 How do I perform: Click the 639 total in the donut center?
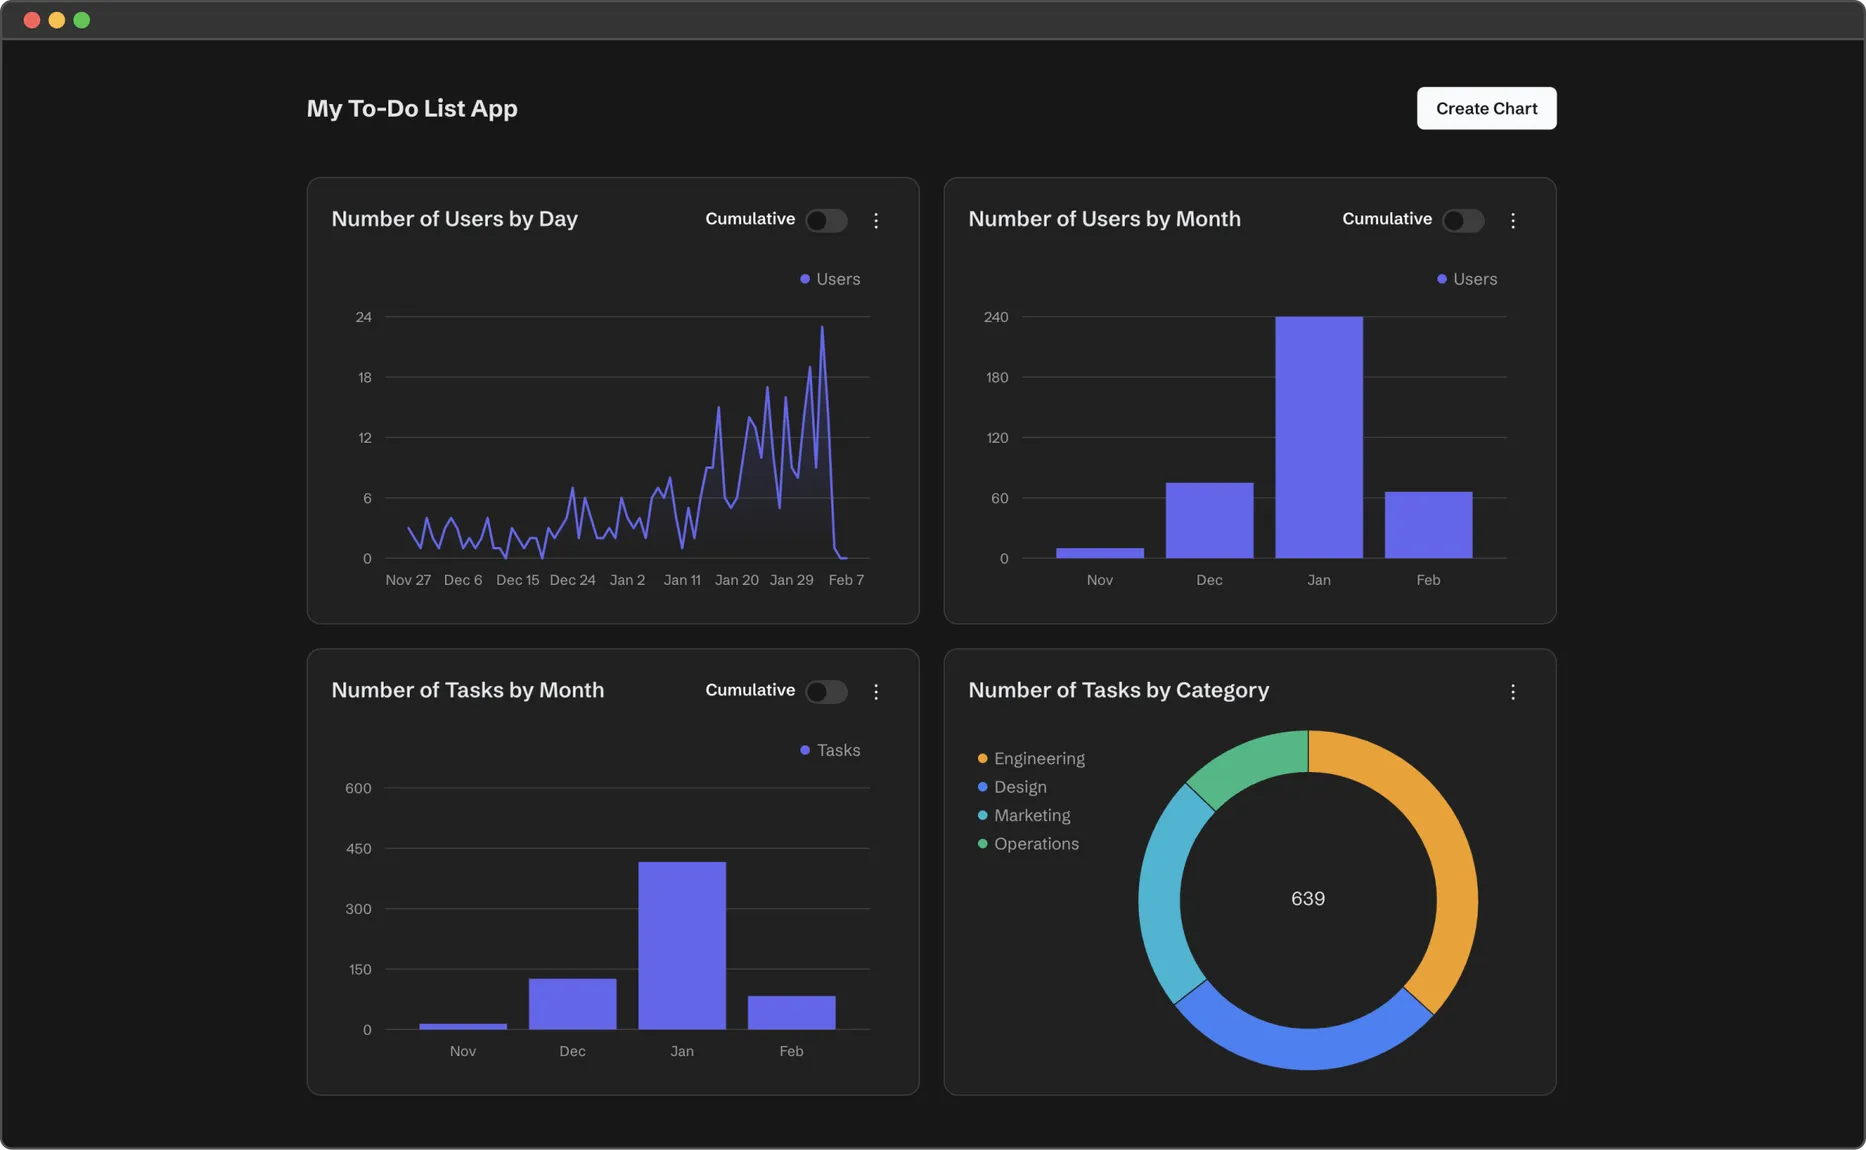coord(1307,898)
